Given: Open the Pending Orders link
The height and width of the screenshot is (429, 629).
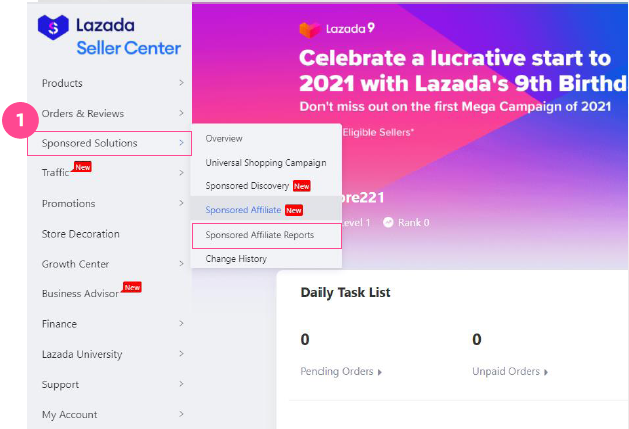Looking at the screenshot, I should [337, 372].
